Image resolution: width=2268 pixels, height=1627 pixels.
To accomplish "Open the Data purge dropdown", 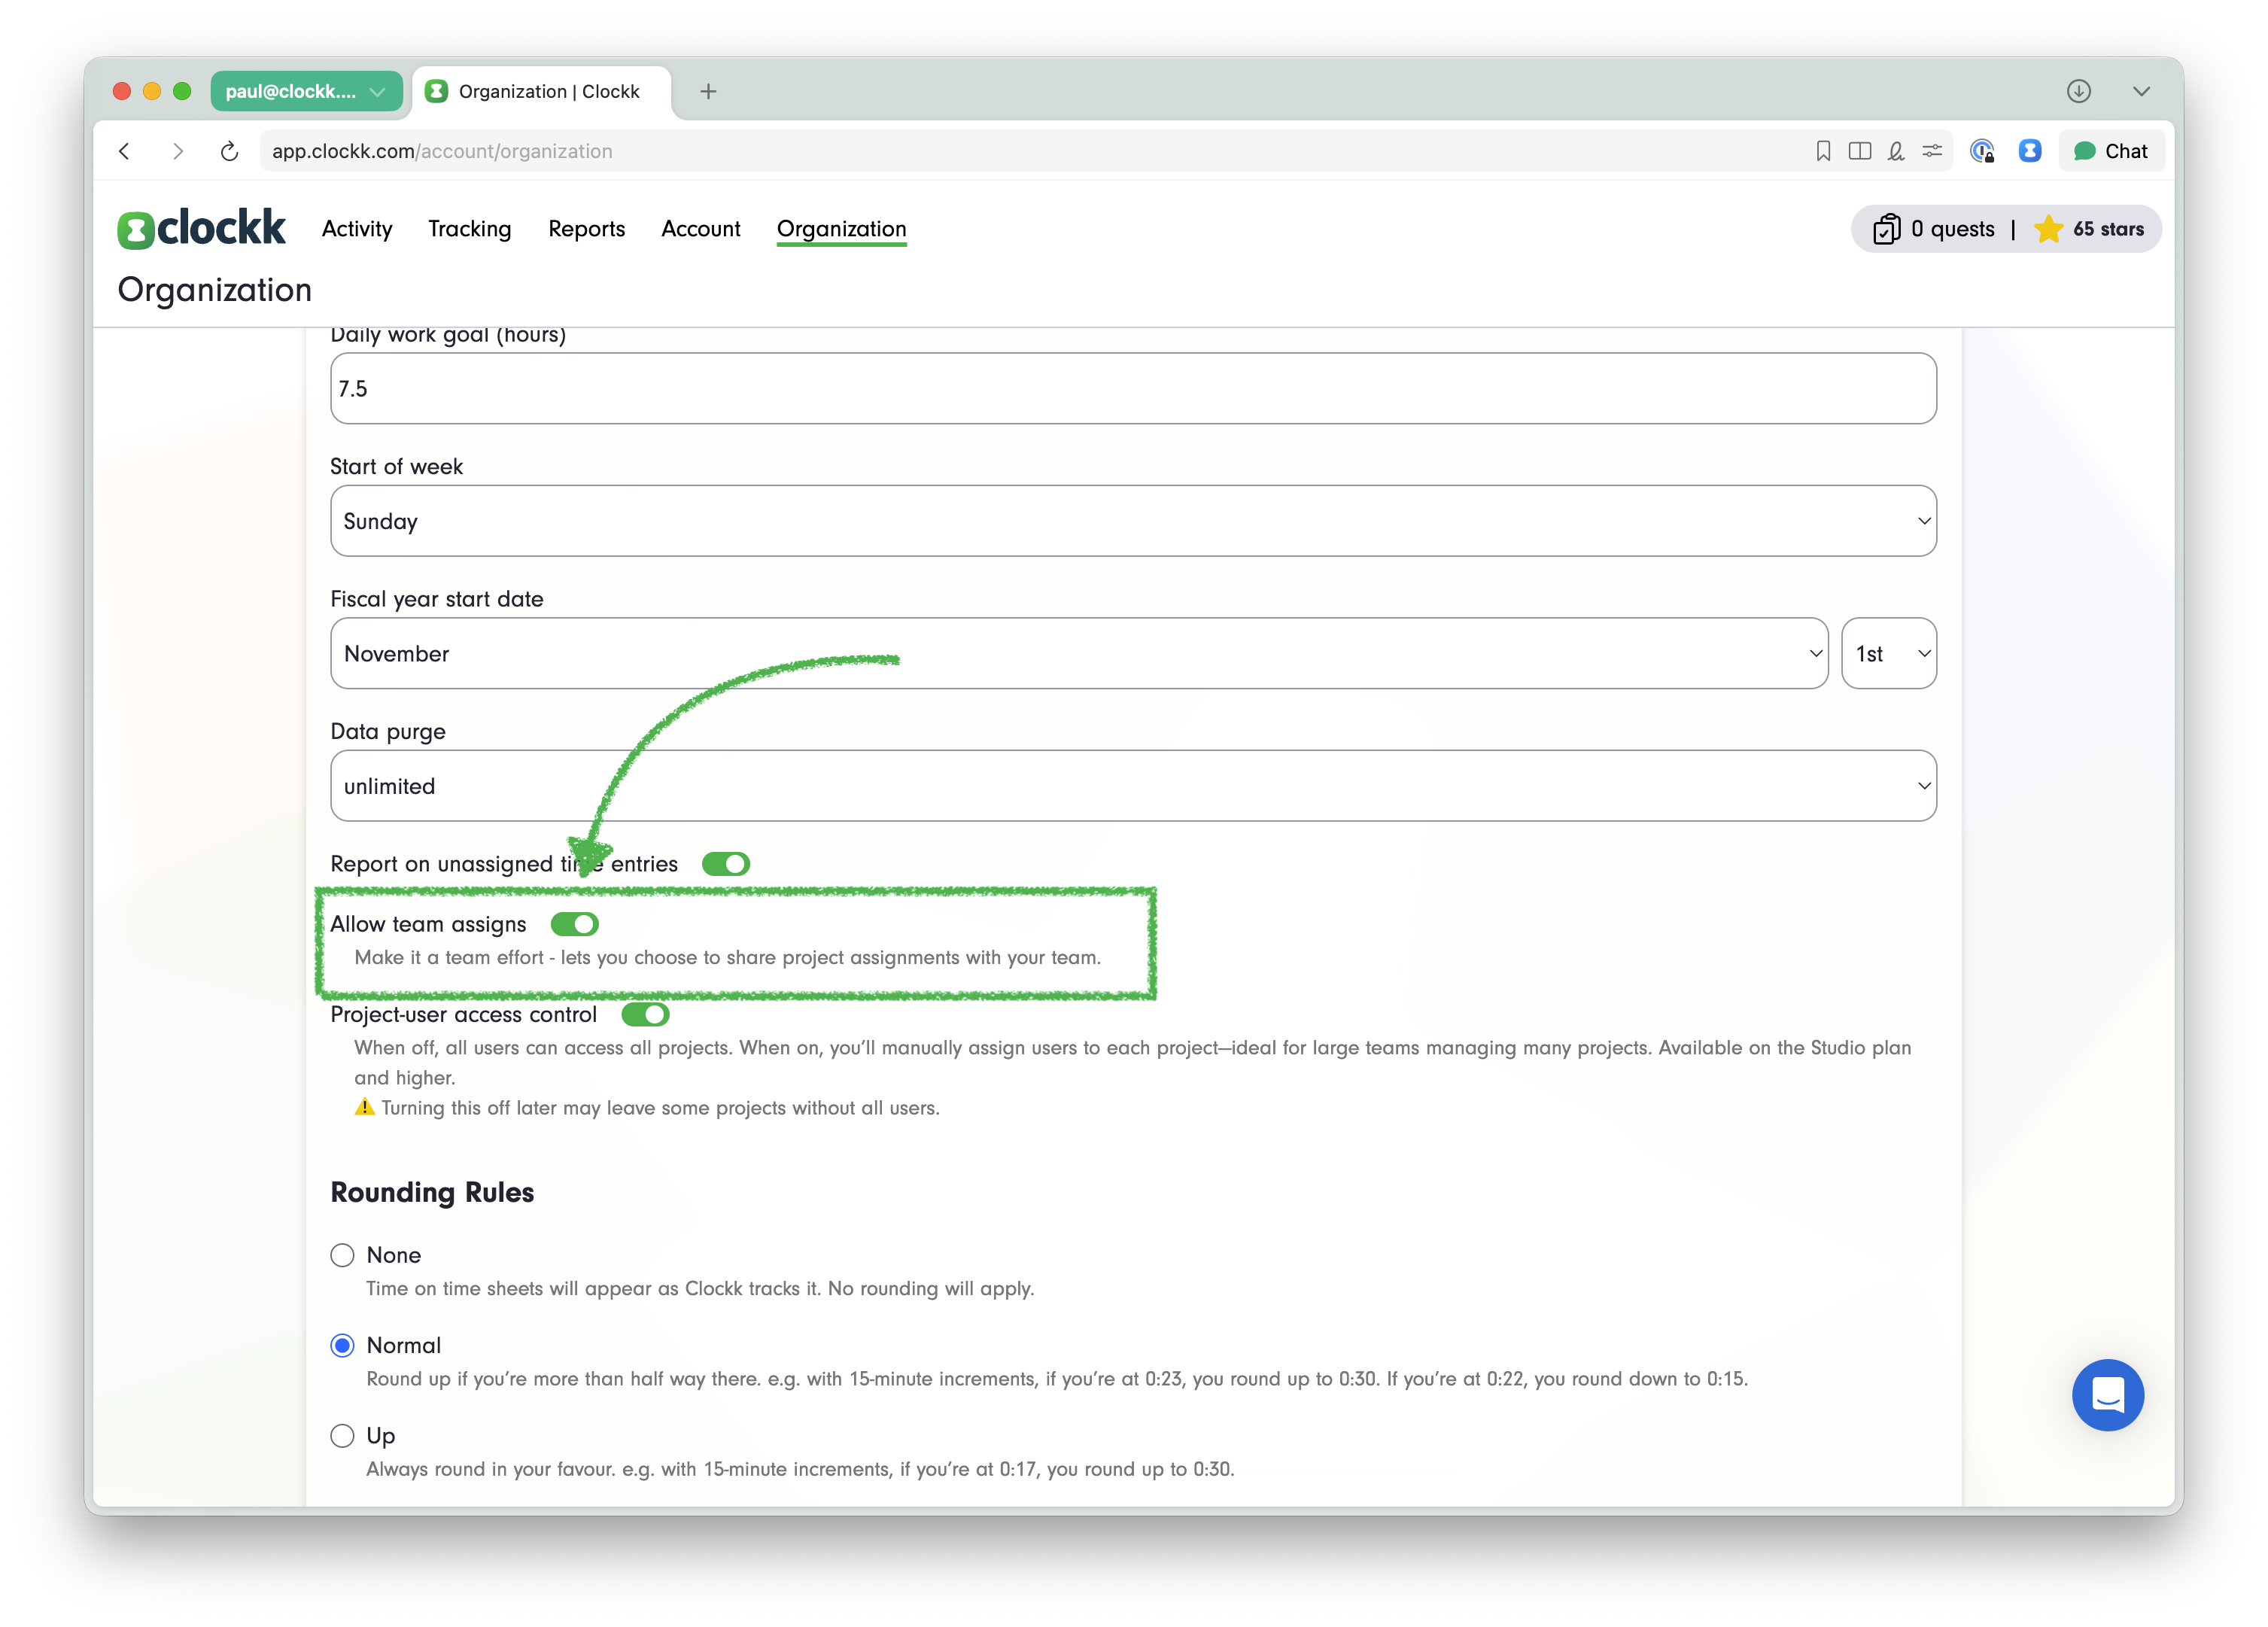I will [x=1132, y=786].
